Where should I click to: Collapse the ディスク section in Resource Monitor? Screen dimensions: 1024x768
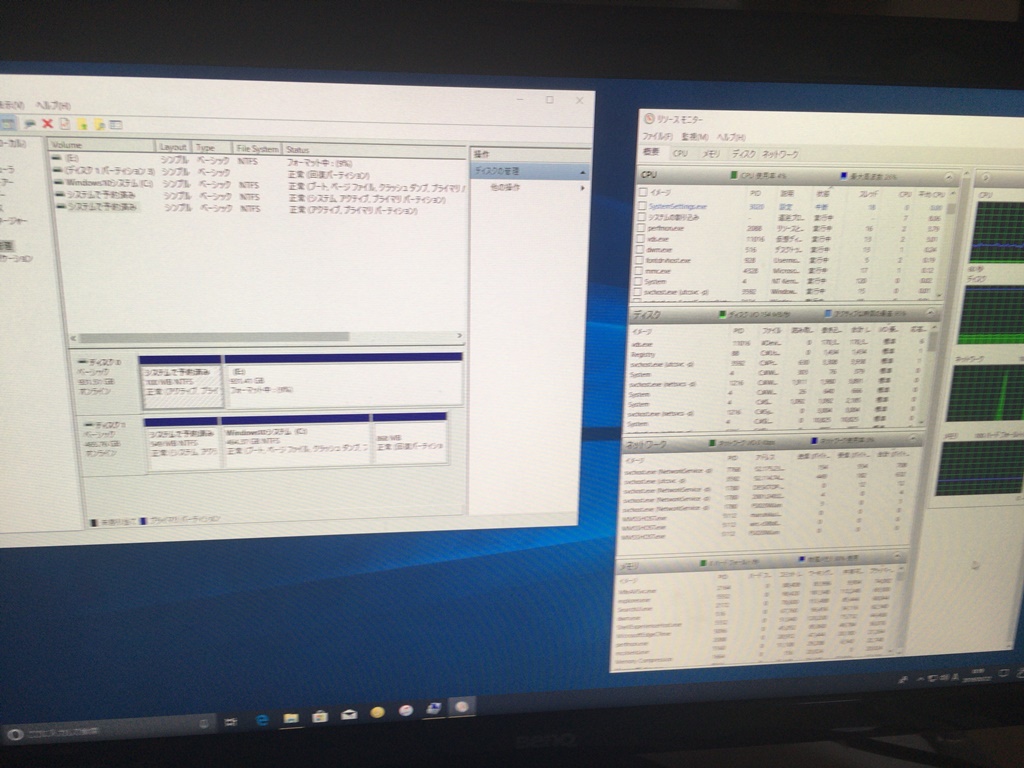coord(930,314)
